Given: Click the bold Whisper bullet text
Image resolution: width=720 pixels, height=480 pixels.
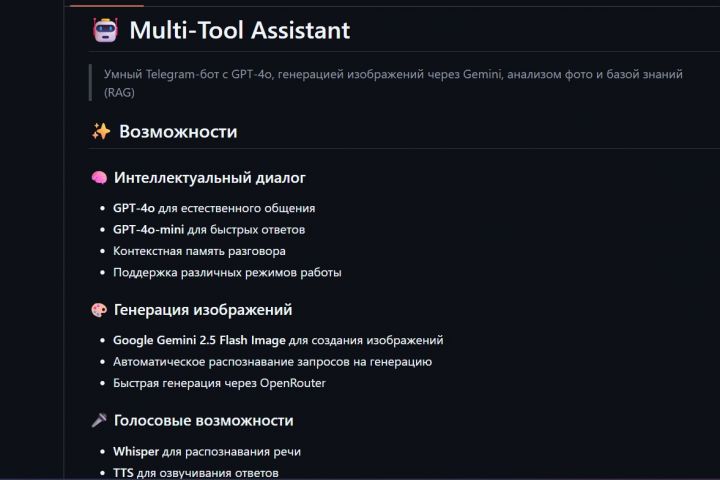Looking at the screenshot, I should [135, 452].
